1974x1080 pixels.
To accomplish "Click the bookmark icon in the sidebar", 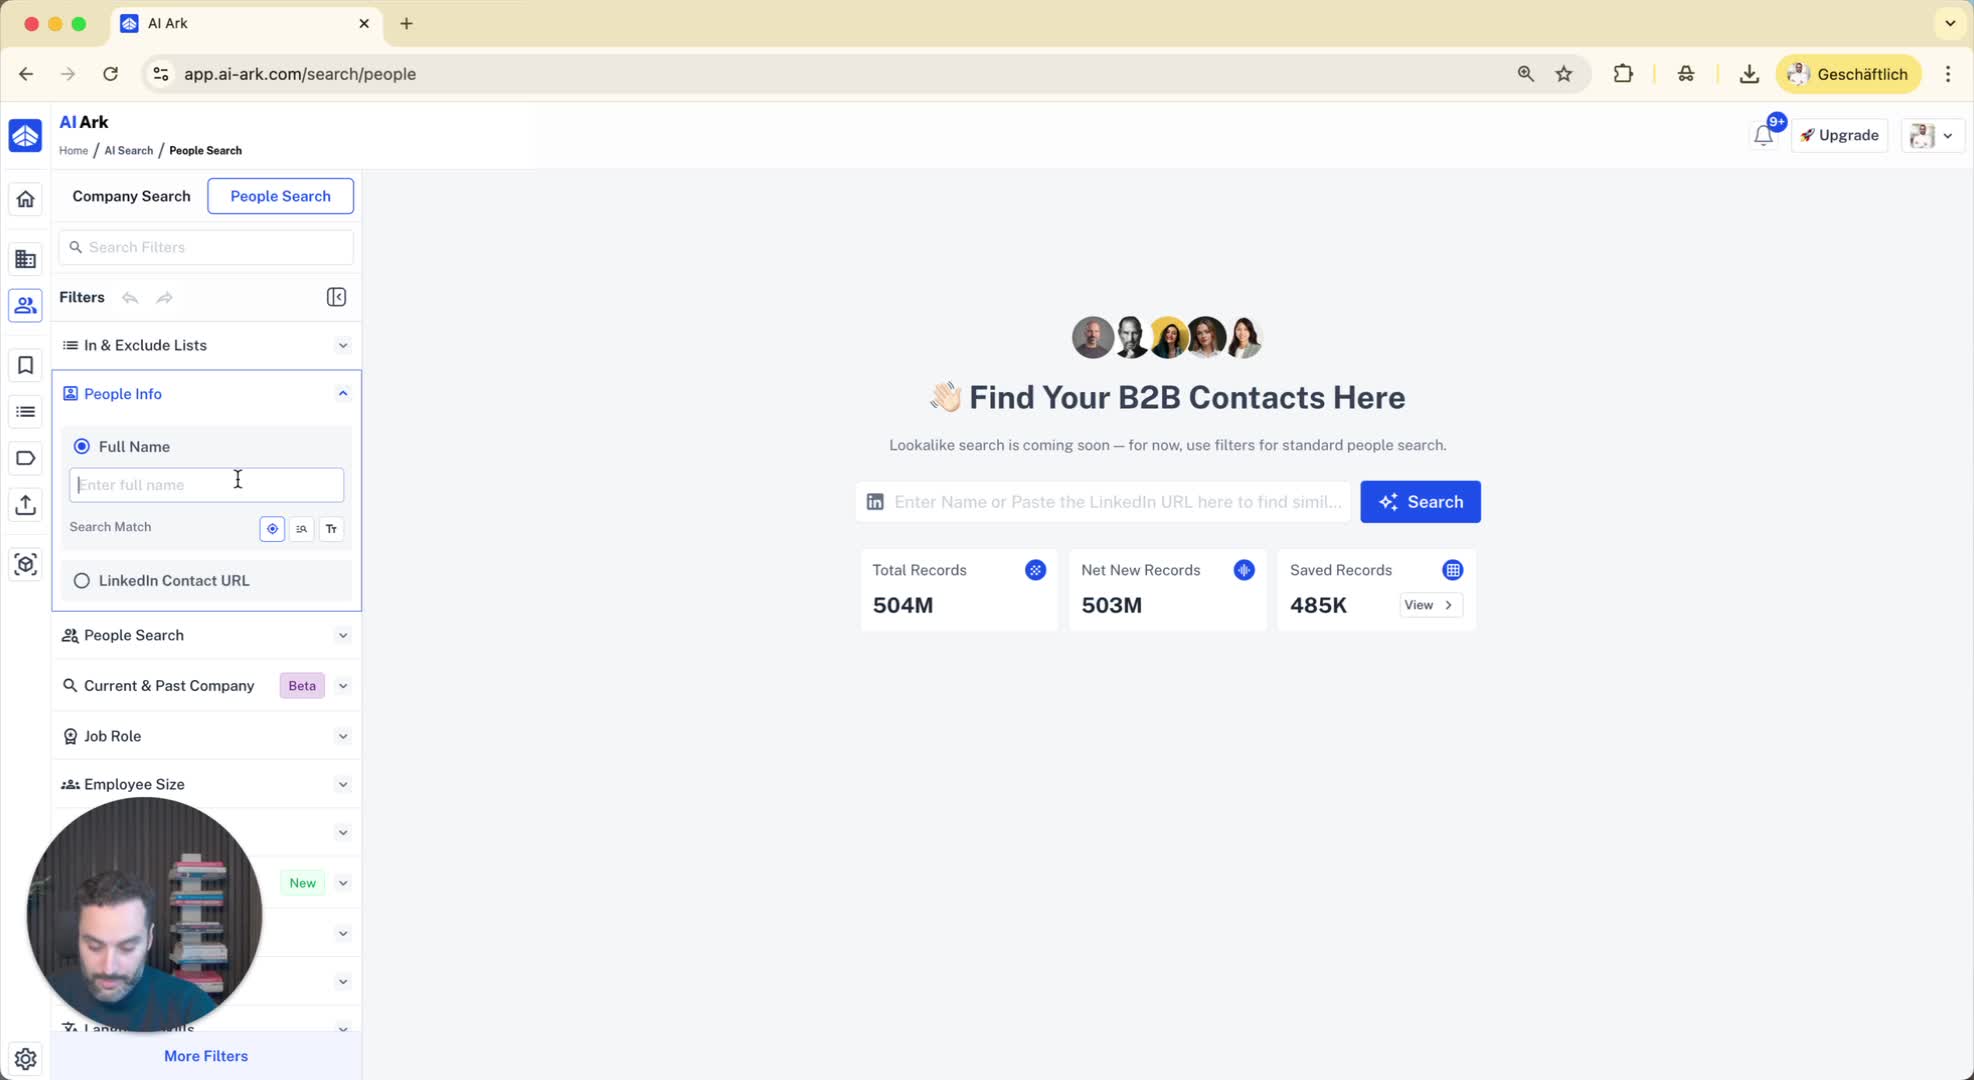I will [x=26, y=365].
